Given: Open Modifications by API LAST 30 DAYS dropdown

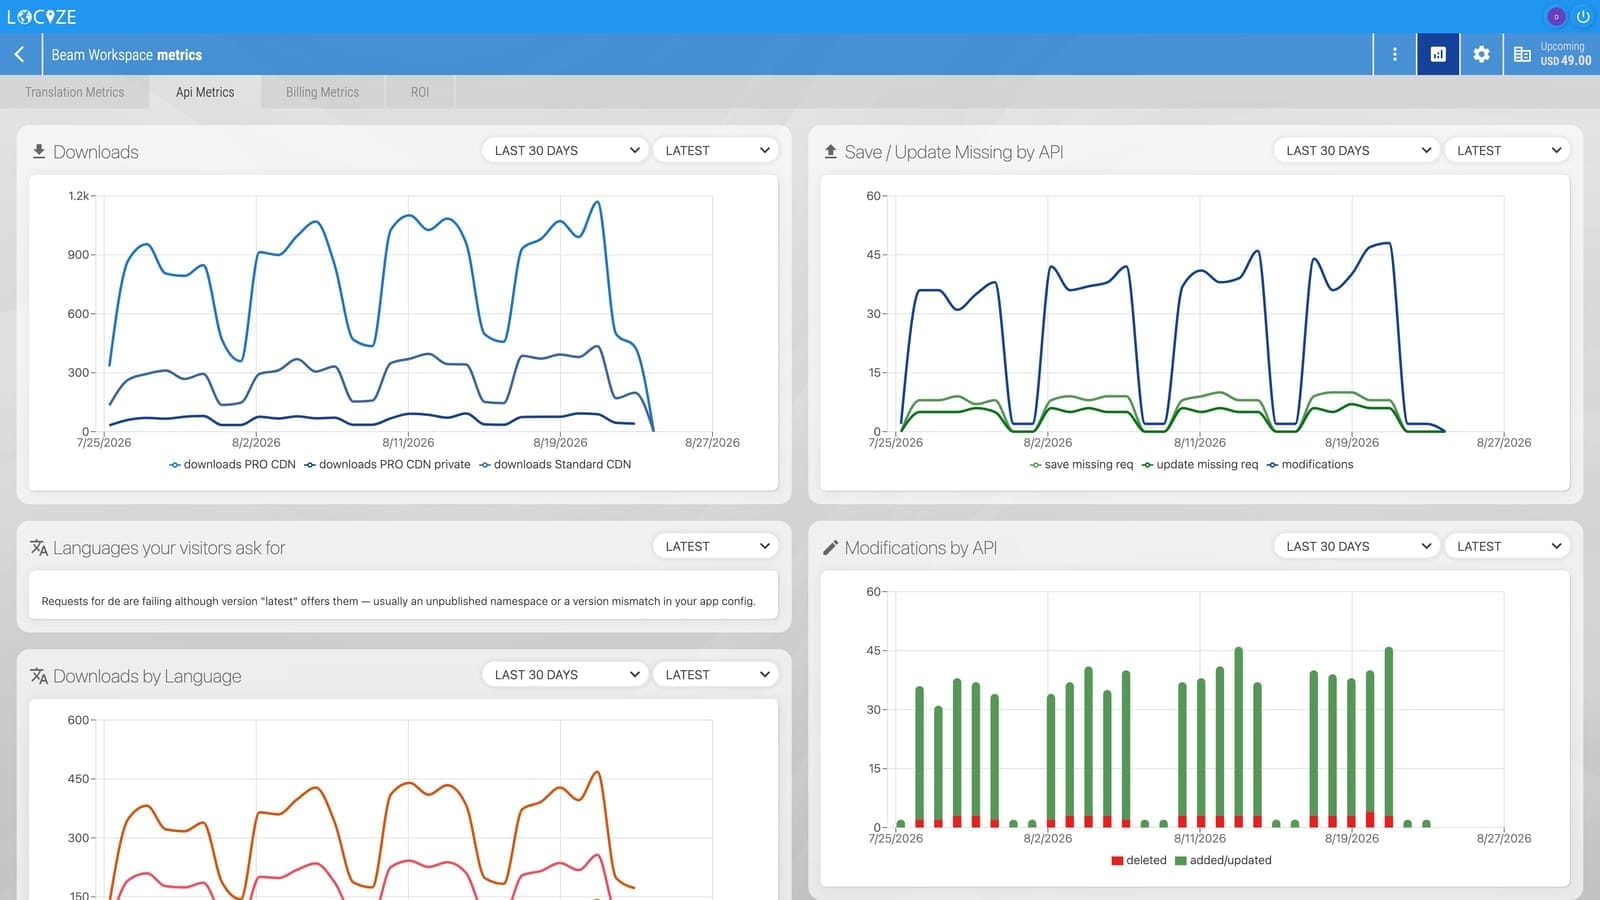Looking at the screenshot, I should 1357,547.
